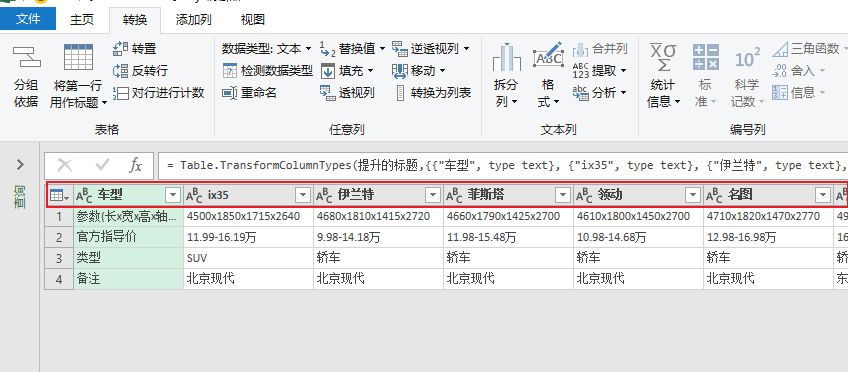
Task: Select the 伊兰特 column header
Action: 378,195
